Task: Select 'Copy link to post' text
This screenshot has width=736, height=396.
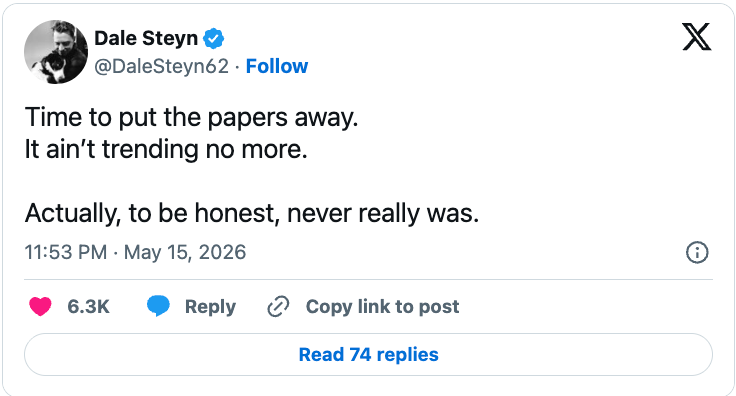Action: [x=383, y=307]
